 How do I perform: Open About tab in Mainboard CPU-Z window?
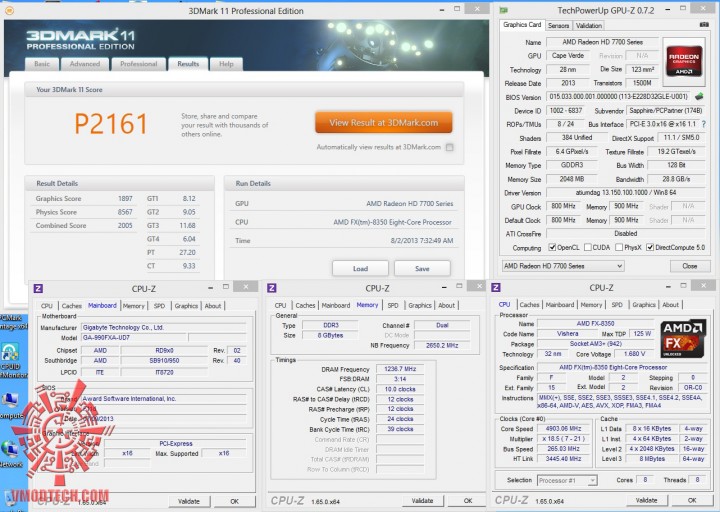tap(213, 306)
